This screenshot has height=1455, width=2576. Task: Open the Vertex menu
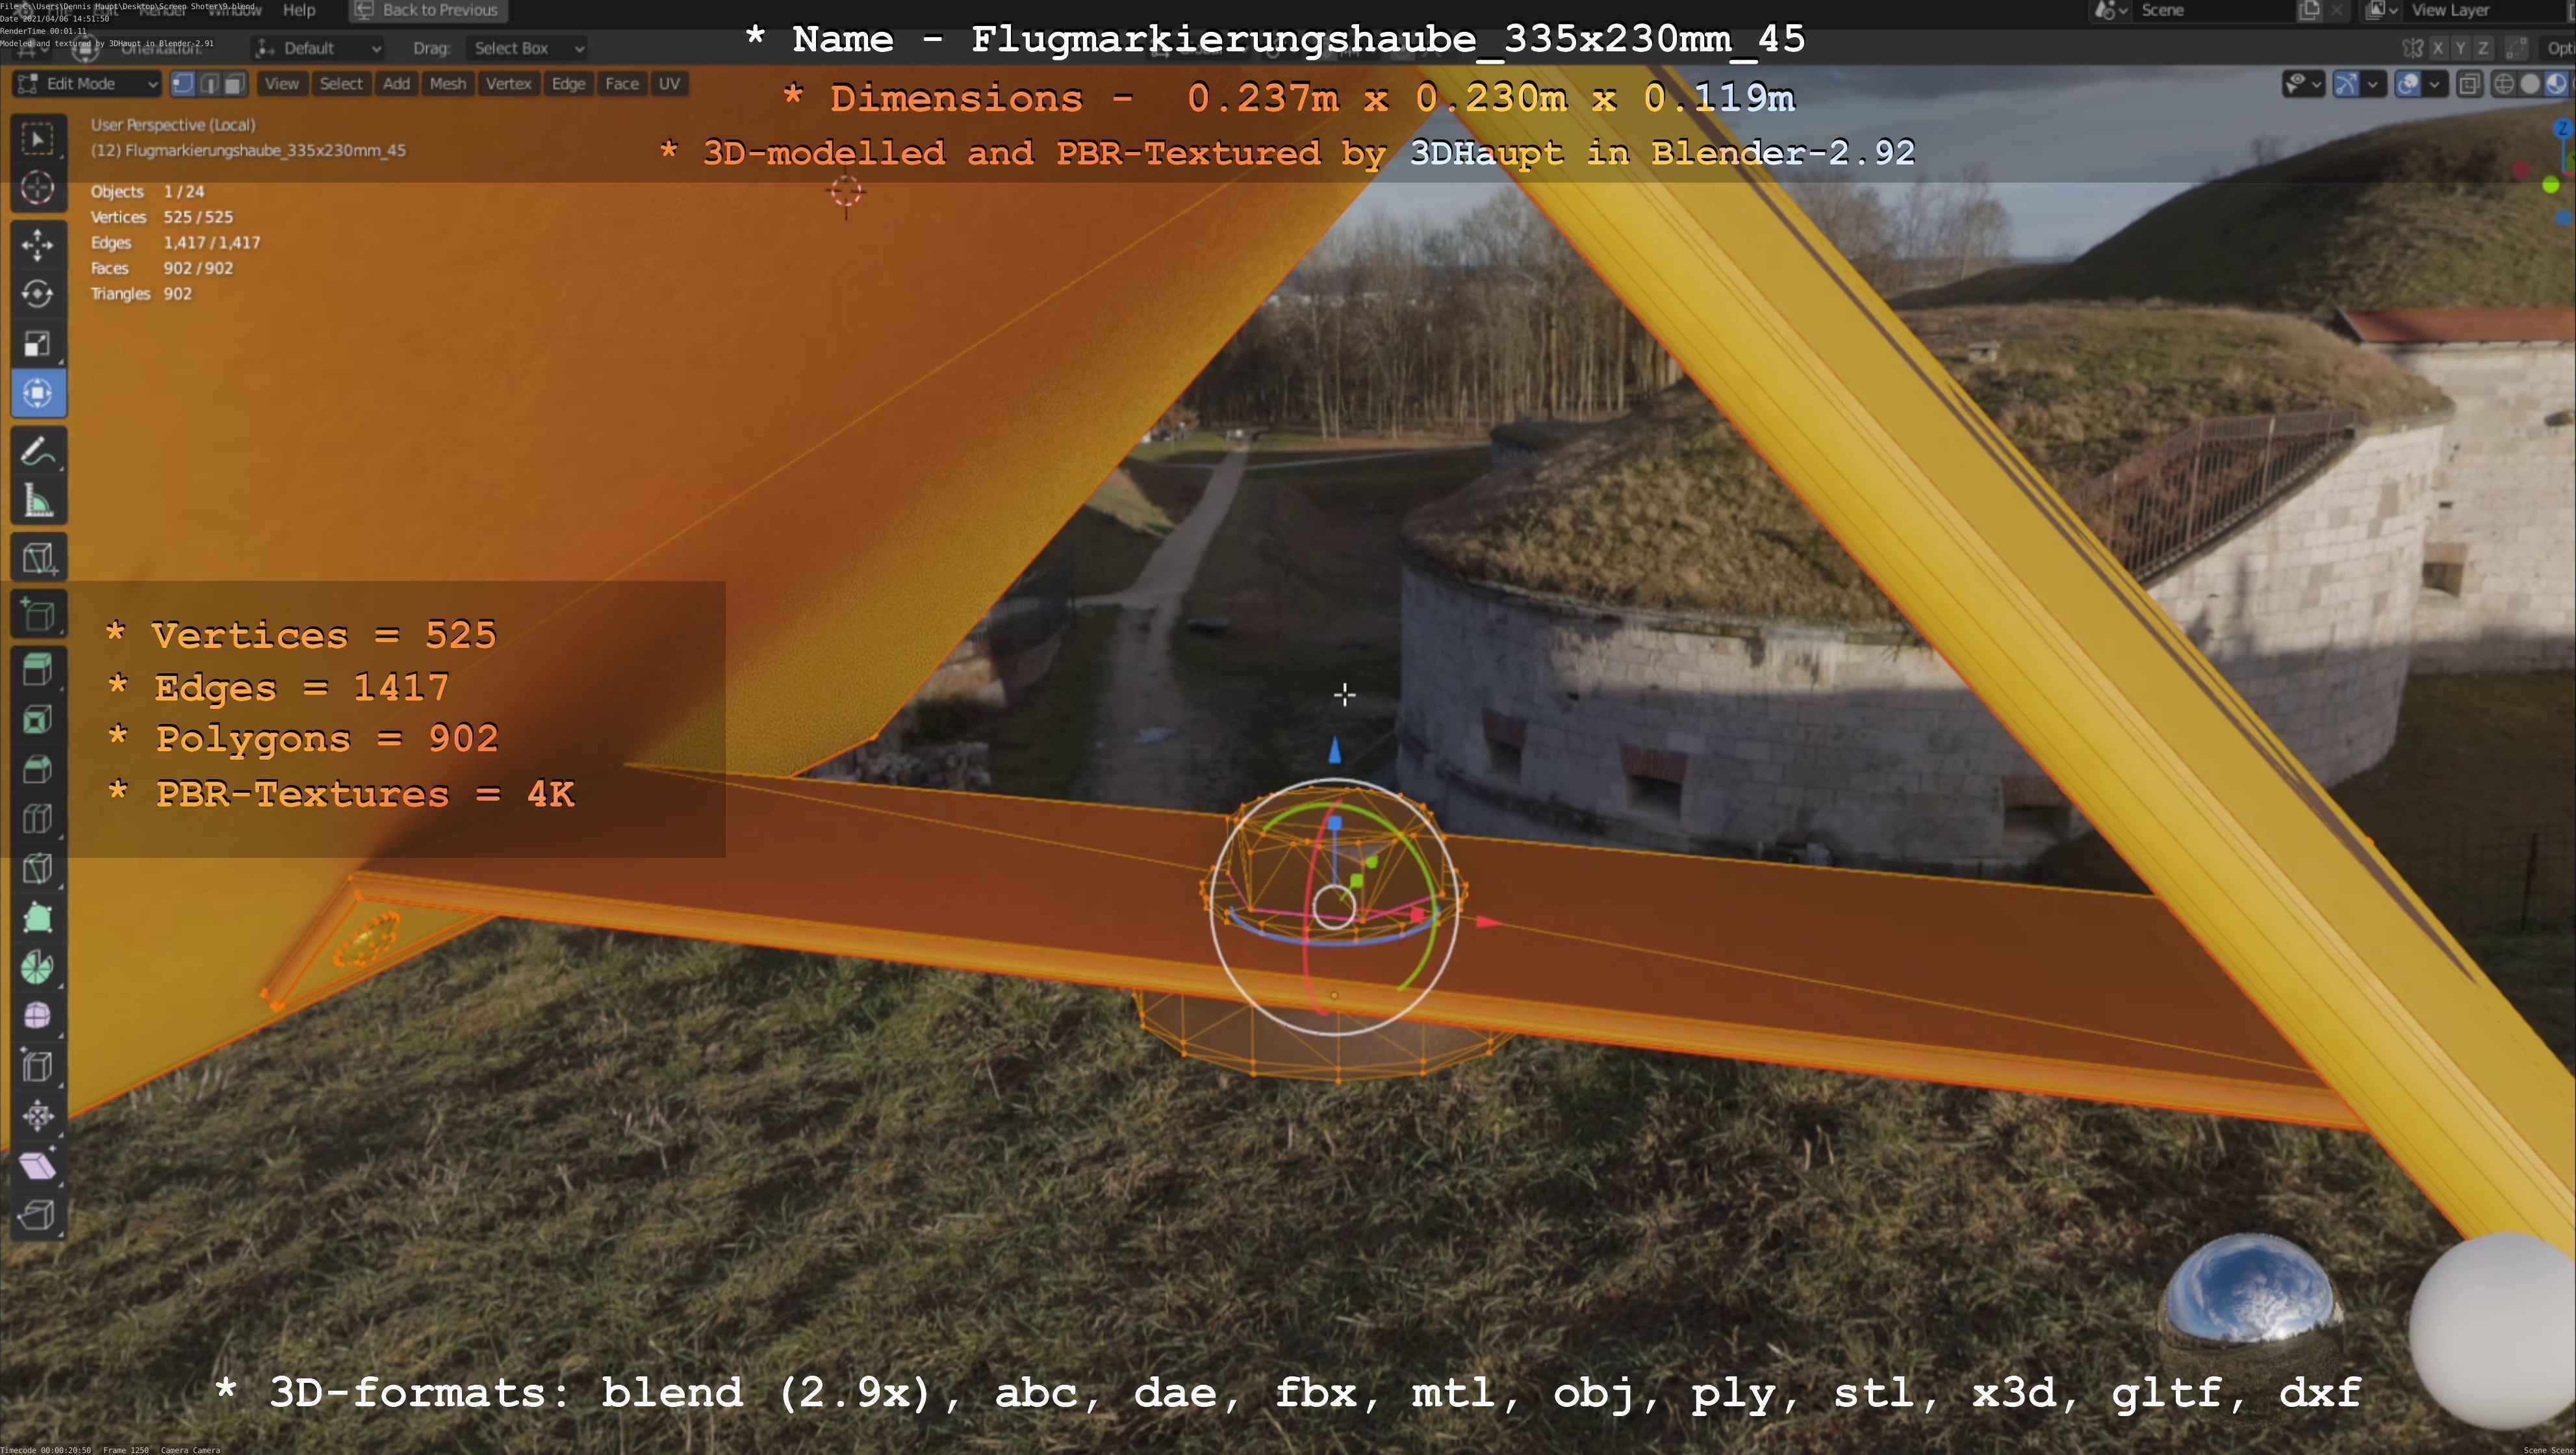tap(508, 84)
